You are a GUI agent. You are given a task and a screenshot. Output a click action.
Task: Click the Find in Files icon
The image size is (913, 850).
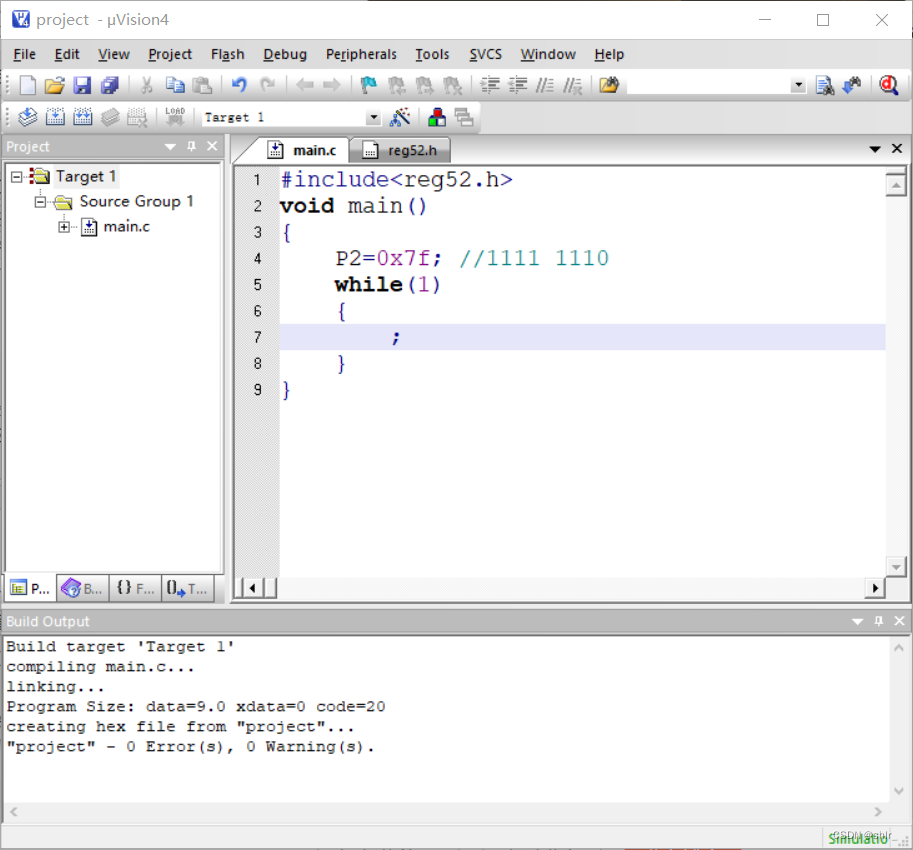pos(609,85)
